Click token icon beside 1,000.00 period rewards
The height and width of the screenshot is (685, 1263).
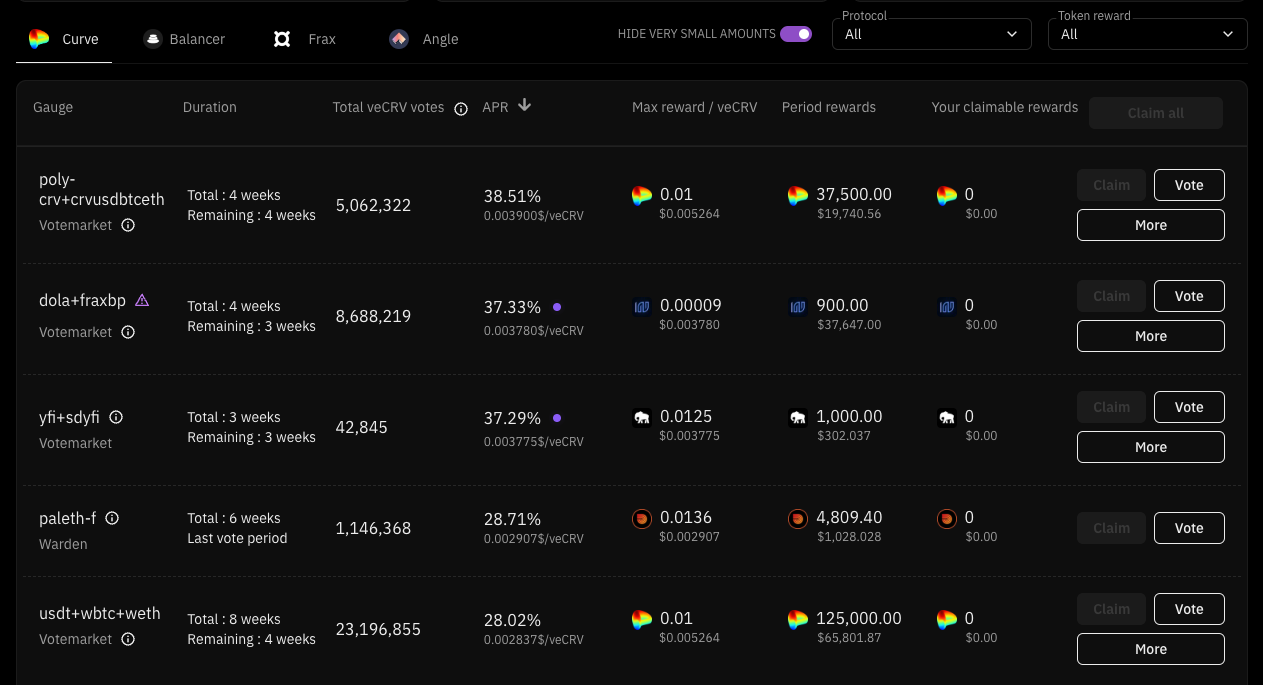pyautogui.click(x=797, y=418)
